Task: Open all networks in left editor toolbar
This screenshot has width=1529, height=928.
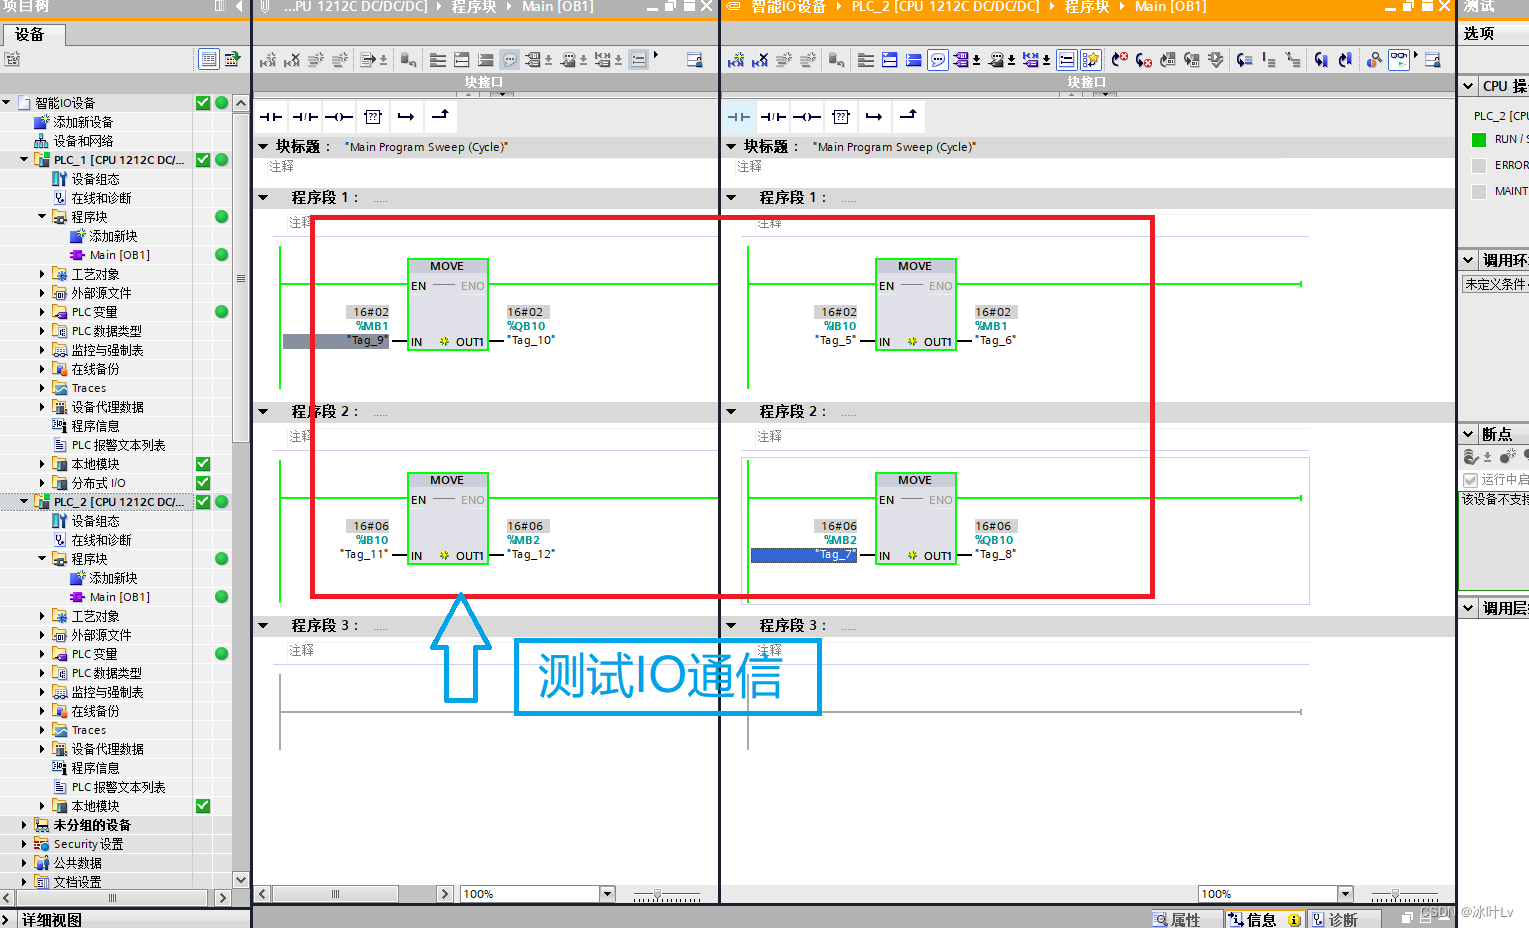Action: (462, 60)
